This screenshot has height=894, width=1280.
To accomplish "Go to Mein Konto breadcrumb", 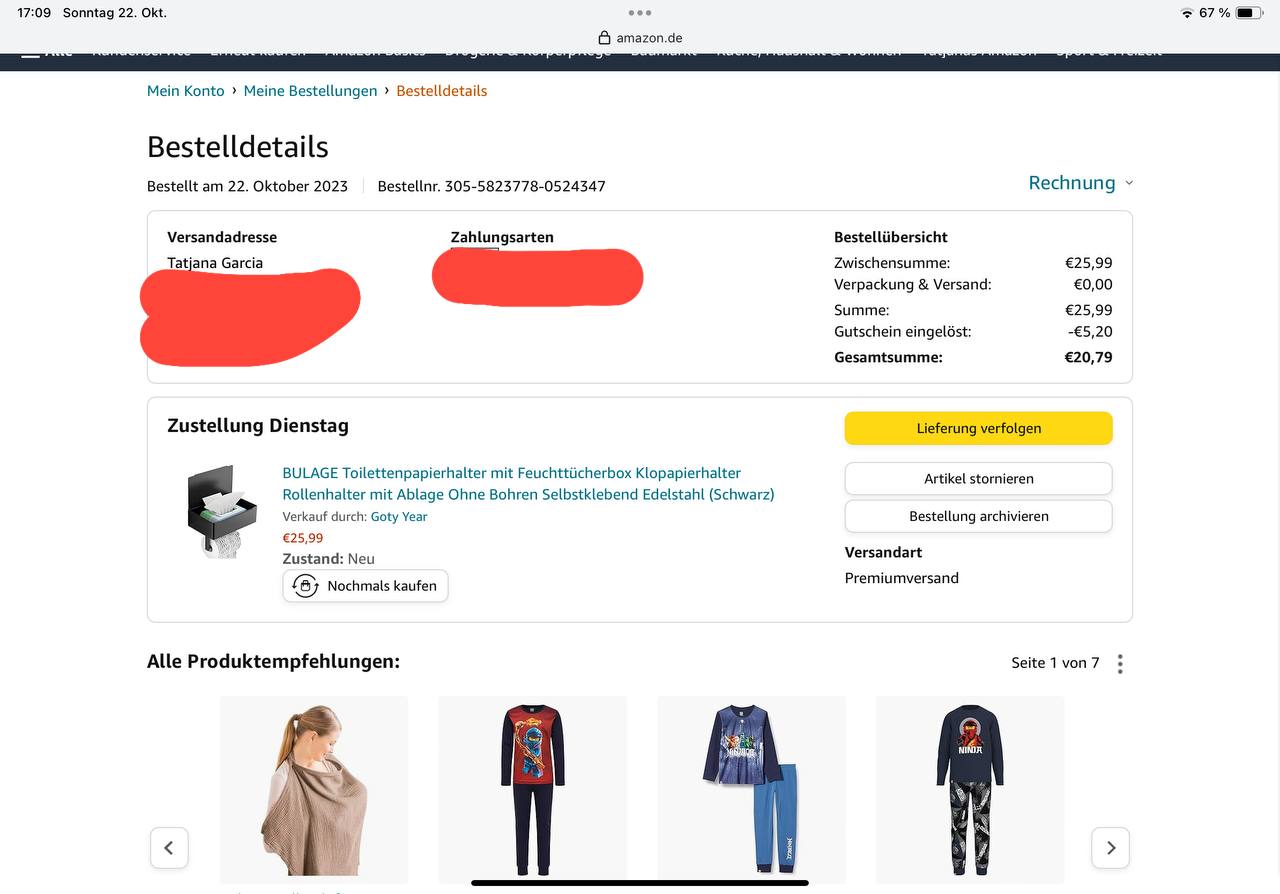I will 186,91.
